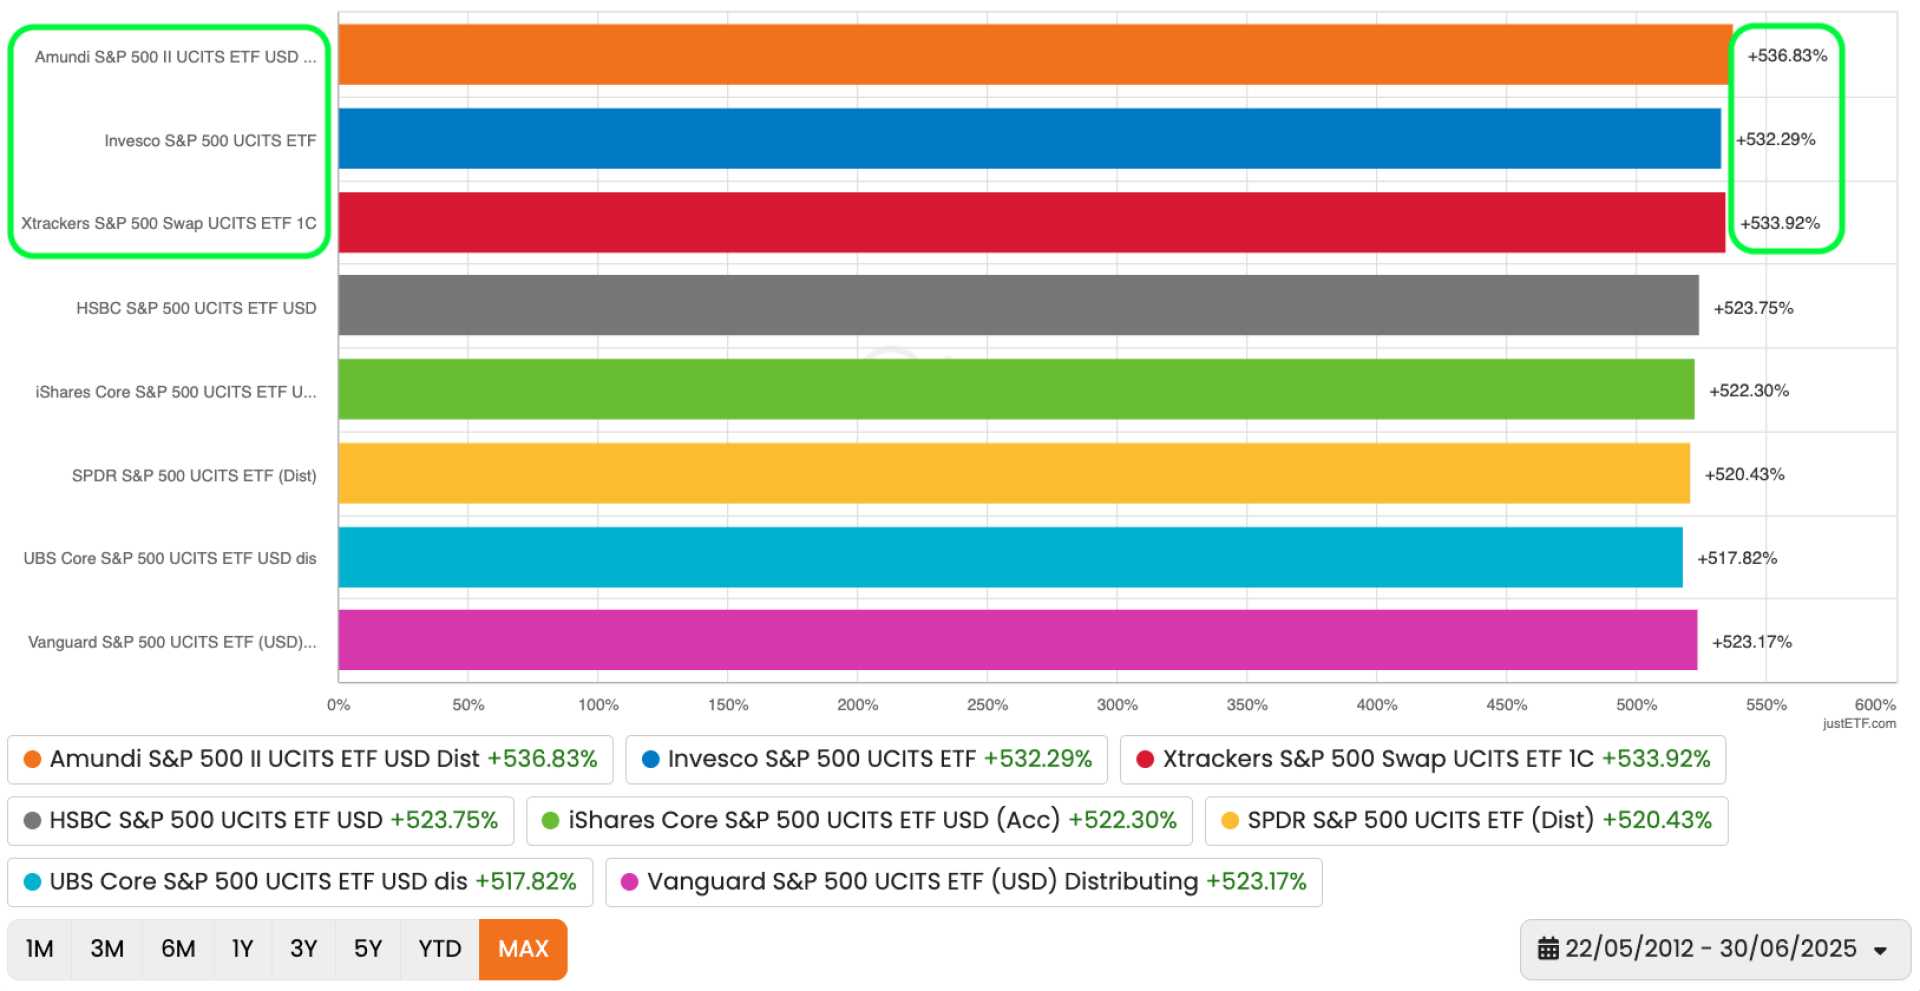Choose the 5Y time range

(x=368, y=949)
